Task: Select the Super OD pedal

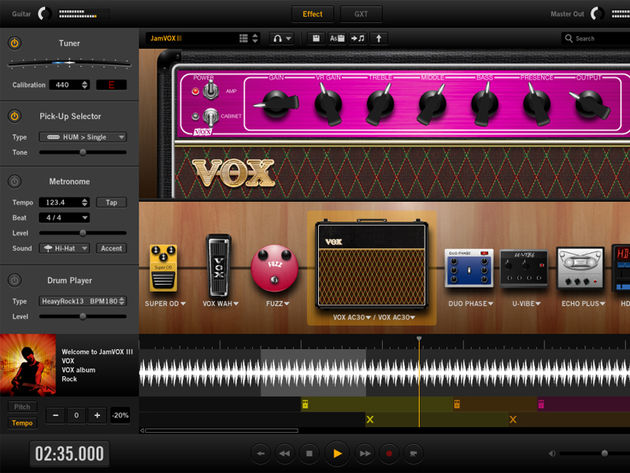Action: click(163, 268)
